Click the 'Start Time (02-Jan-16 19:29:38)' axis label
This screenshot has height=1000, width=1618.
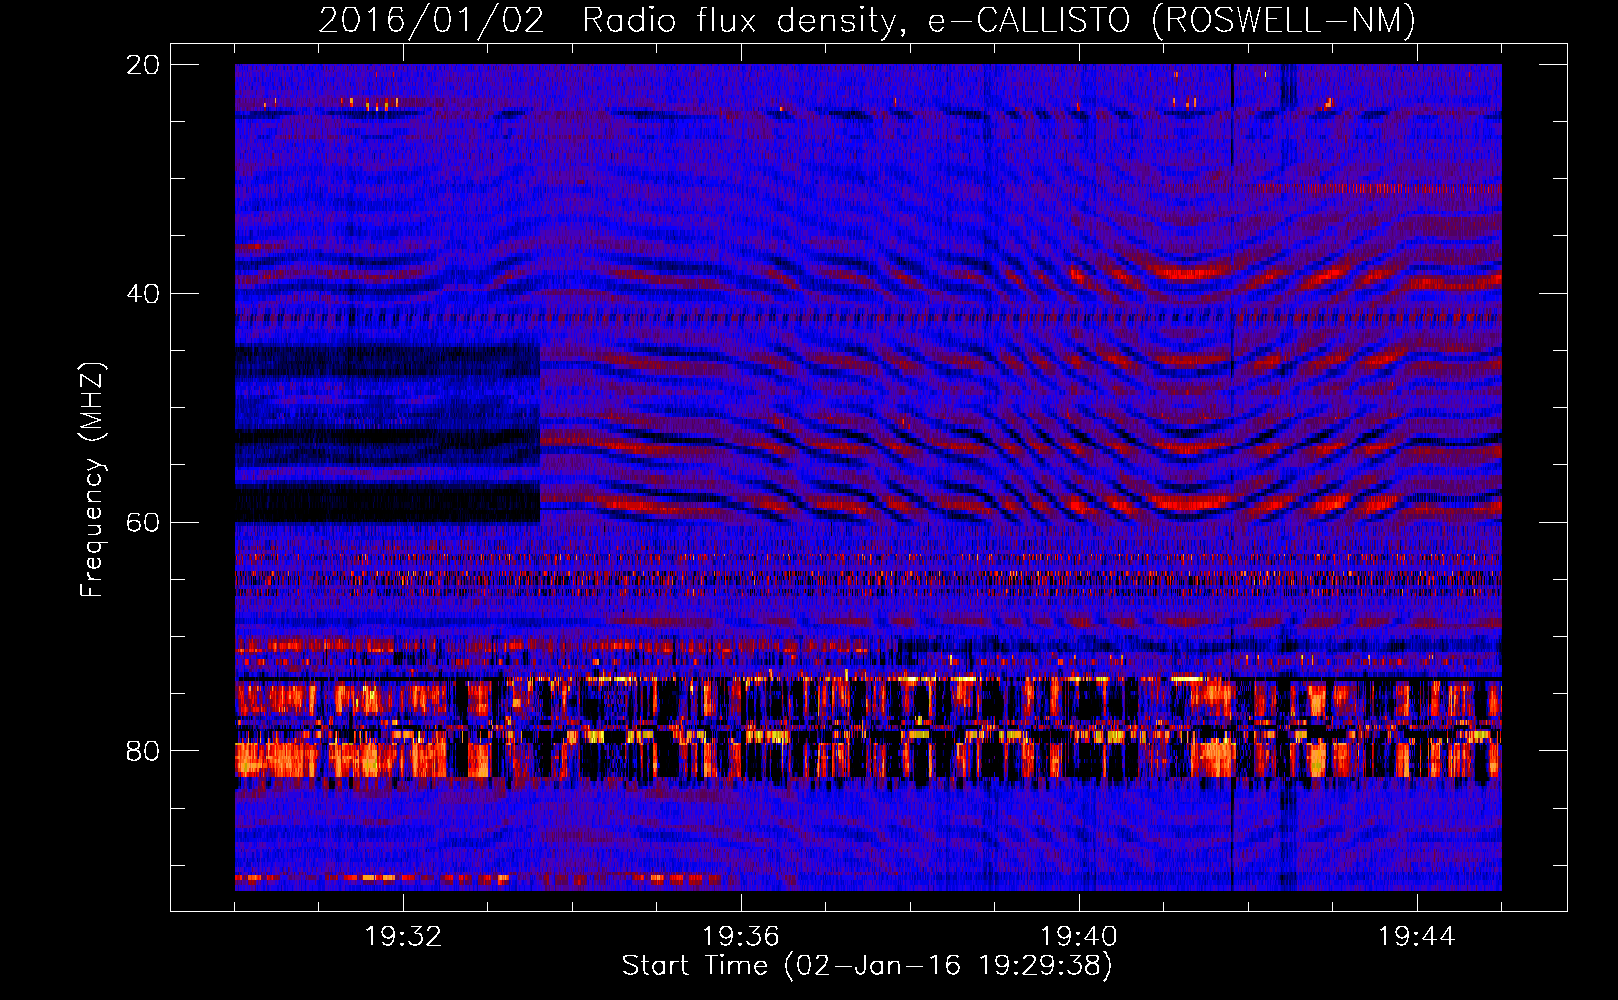(x=867, y=966)
